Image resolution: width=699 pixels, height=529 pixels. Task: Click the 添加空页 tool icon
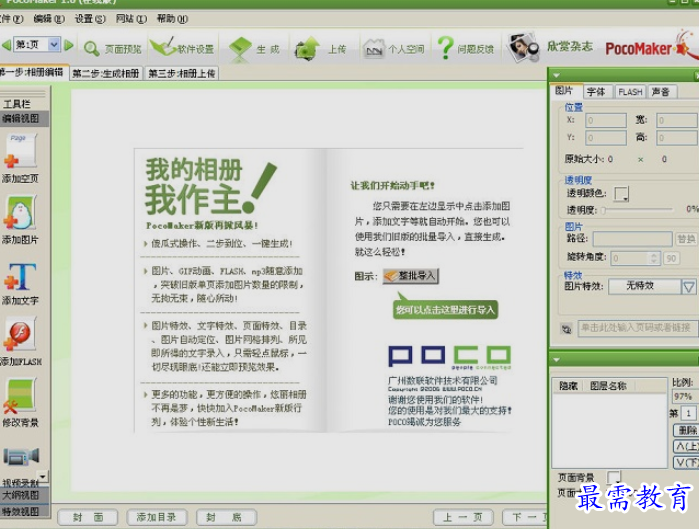pos(20,152)
